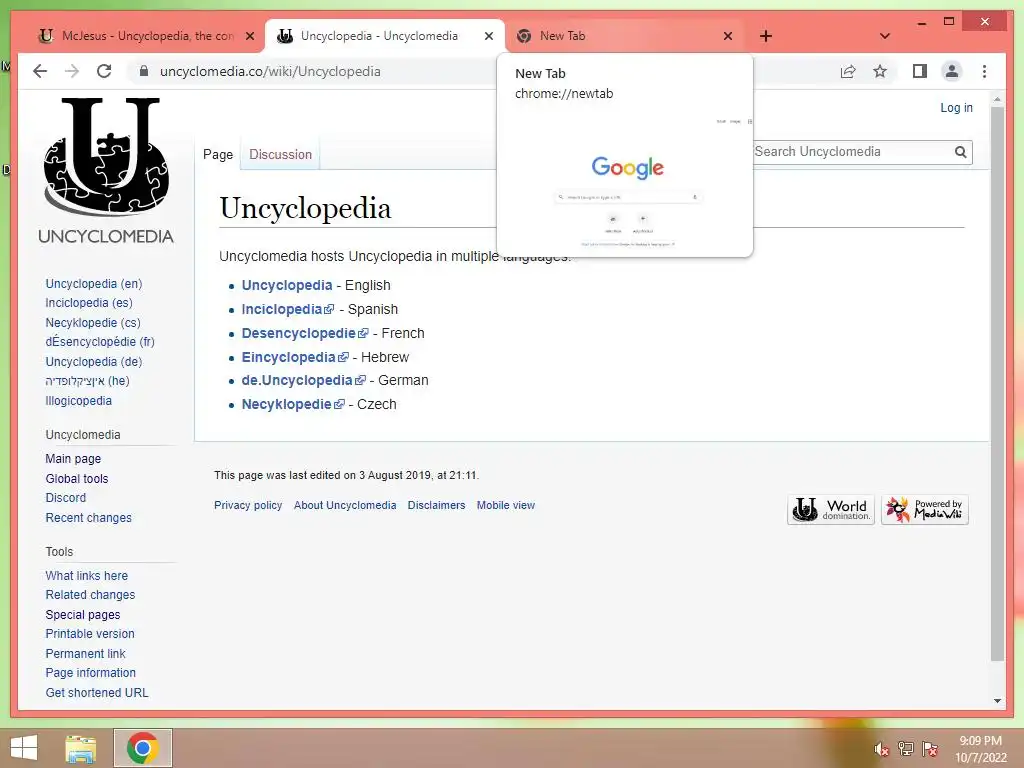The width and height of the screenshot is (1024, 768).
Task: Open Global tools link
Action: [76, 479]
